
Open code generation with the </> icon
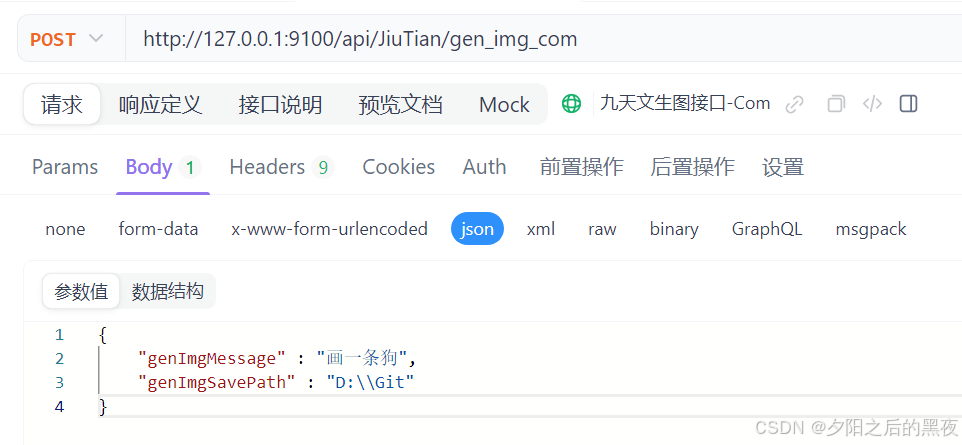click(872, 104)
